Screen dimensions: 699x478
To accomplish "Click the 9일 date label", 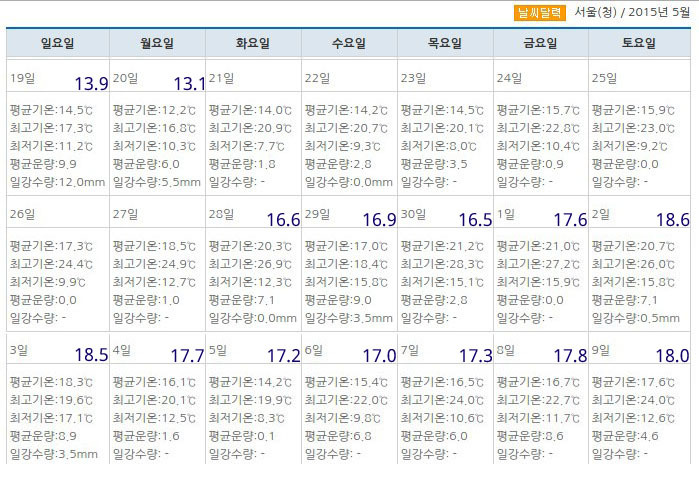I will tap(601, 350).
